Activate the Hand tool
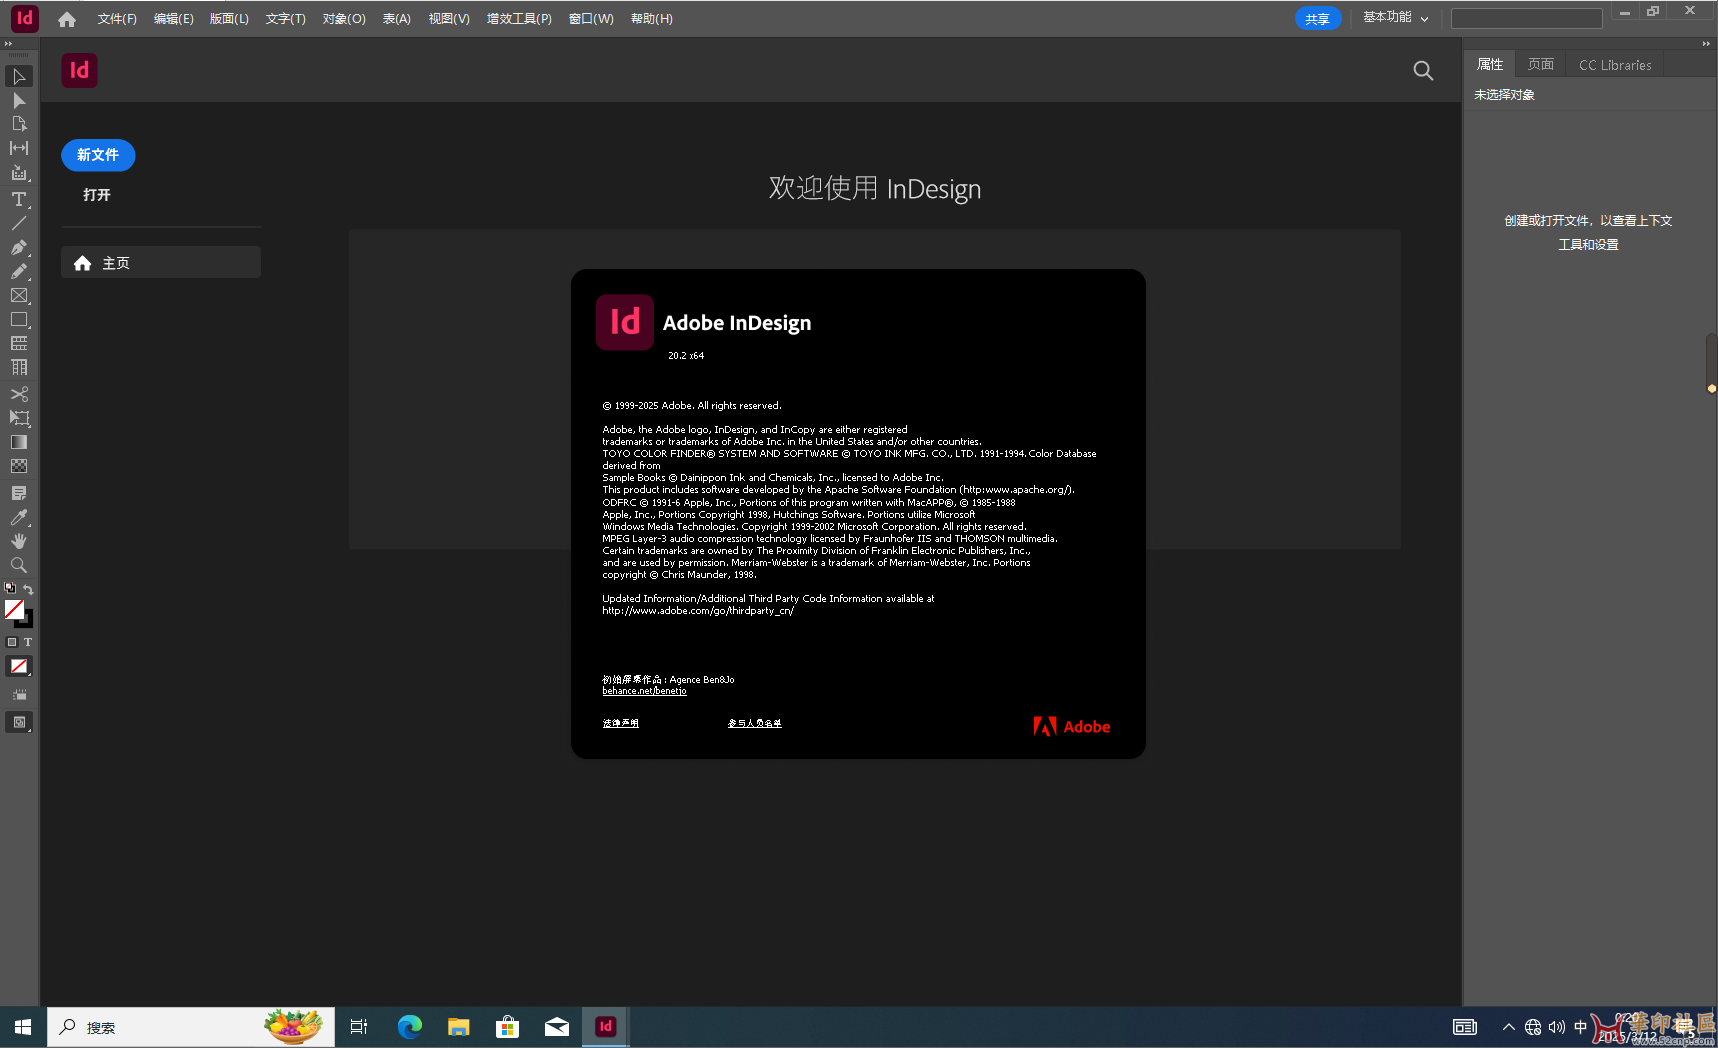Screen dimensions: 1718x1048 19,541
